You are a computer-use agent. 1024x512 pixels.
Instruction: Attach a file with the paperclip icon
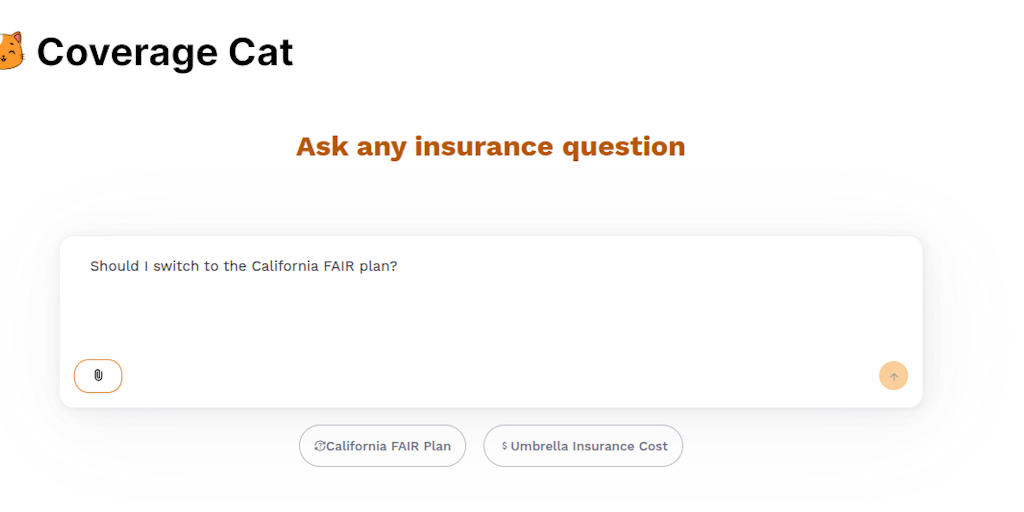click(x=98, y=376)
